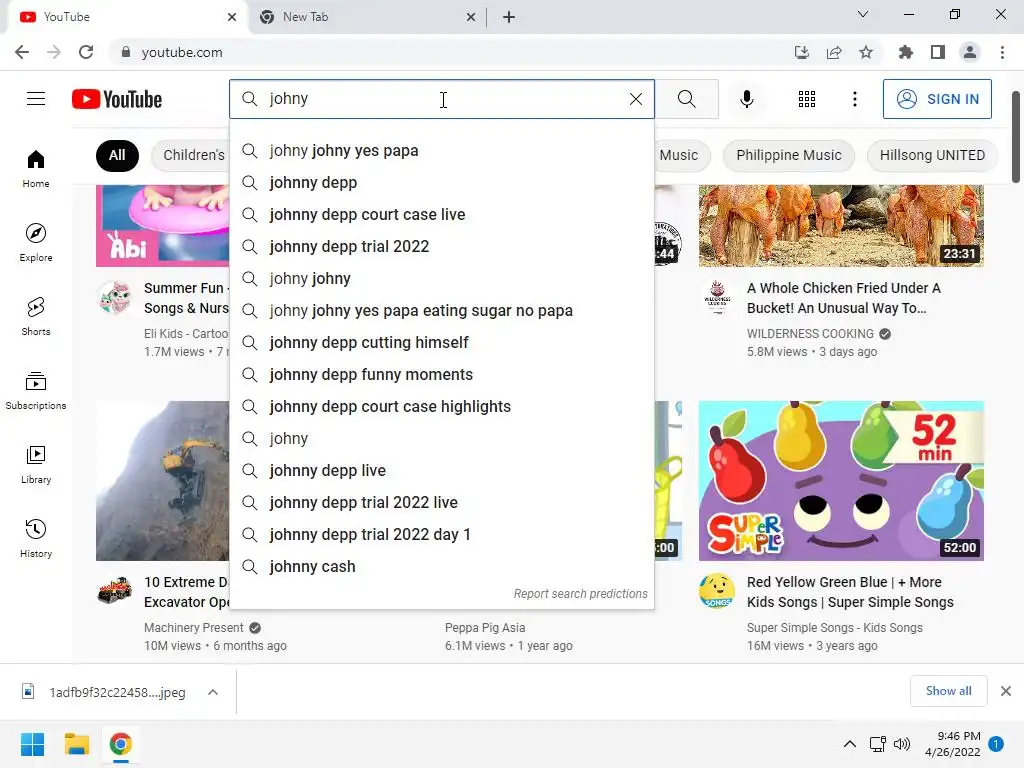Show hidden system tray icons

(850, 744)
